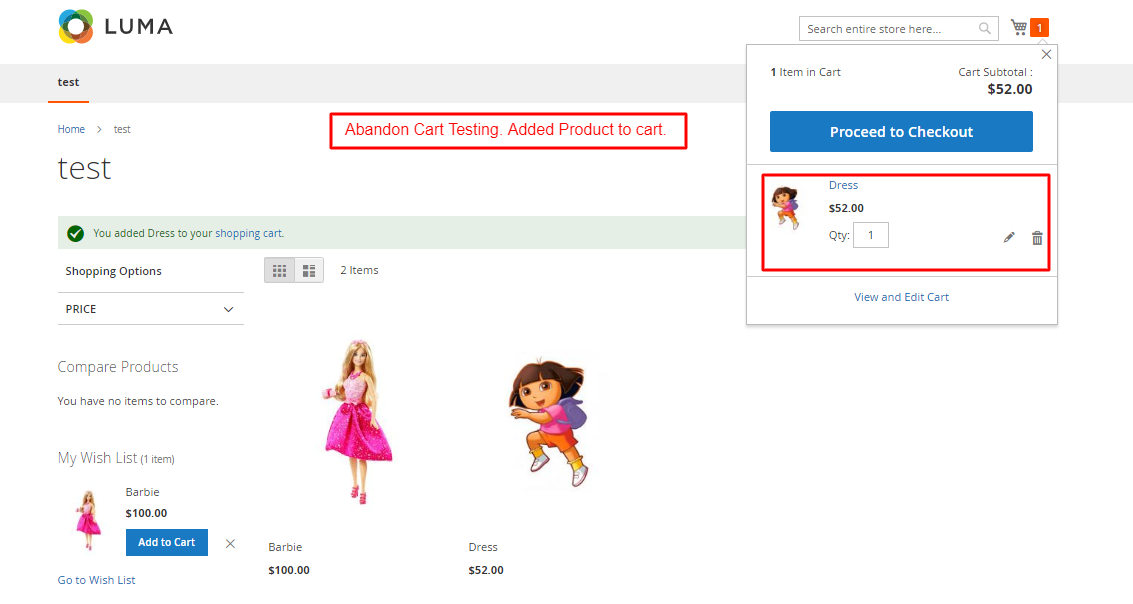Viewport: 1133px width, 604px height.
Task: Open Dress product name in product grid
Action: pyautogui.click(x=483, y=547)
